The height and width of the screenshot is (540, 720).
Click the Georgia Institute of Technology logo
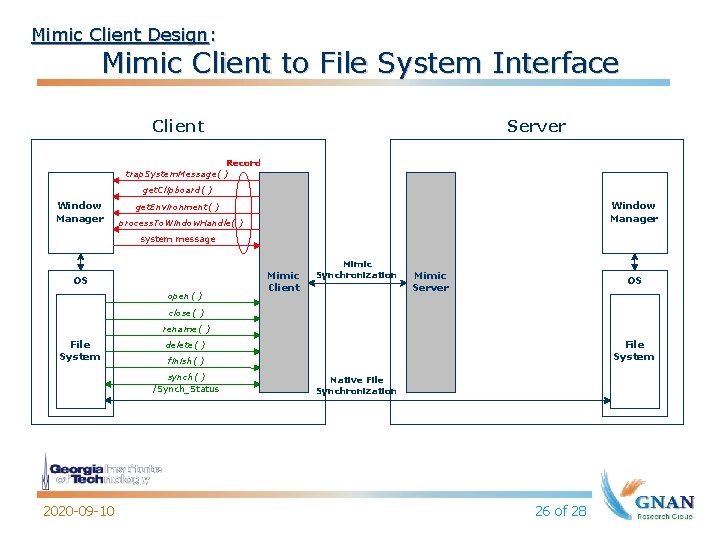101,472
